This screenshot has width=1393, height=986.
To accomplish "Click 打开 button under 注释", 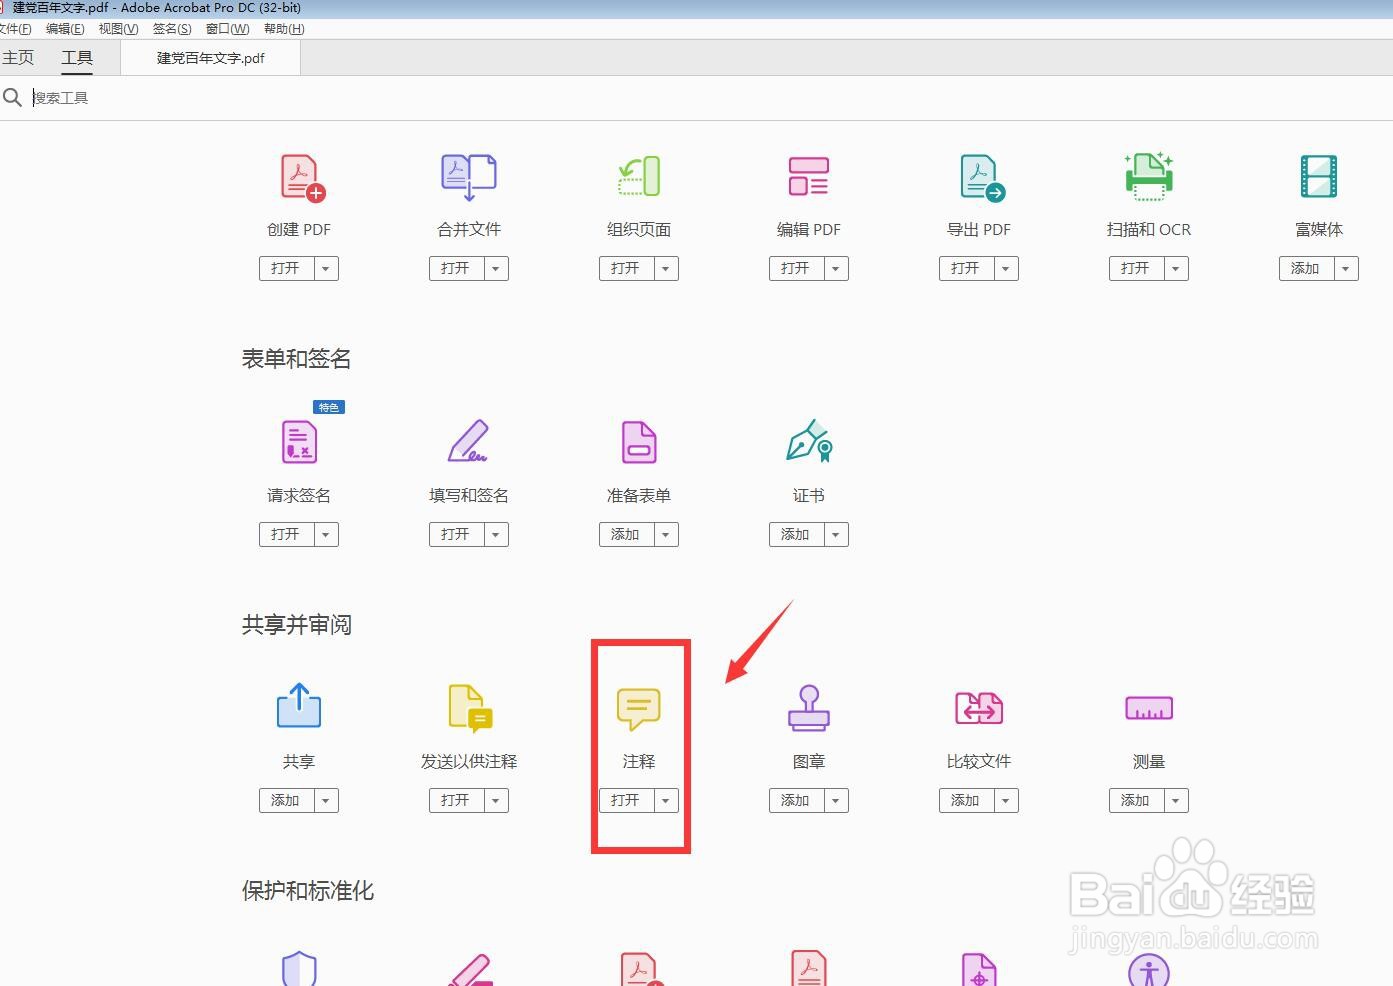I will (x=626, y=801).
